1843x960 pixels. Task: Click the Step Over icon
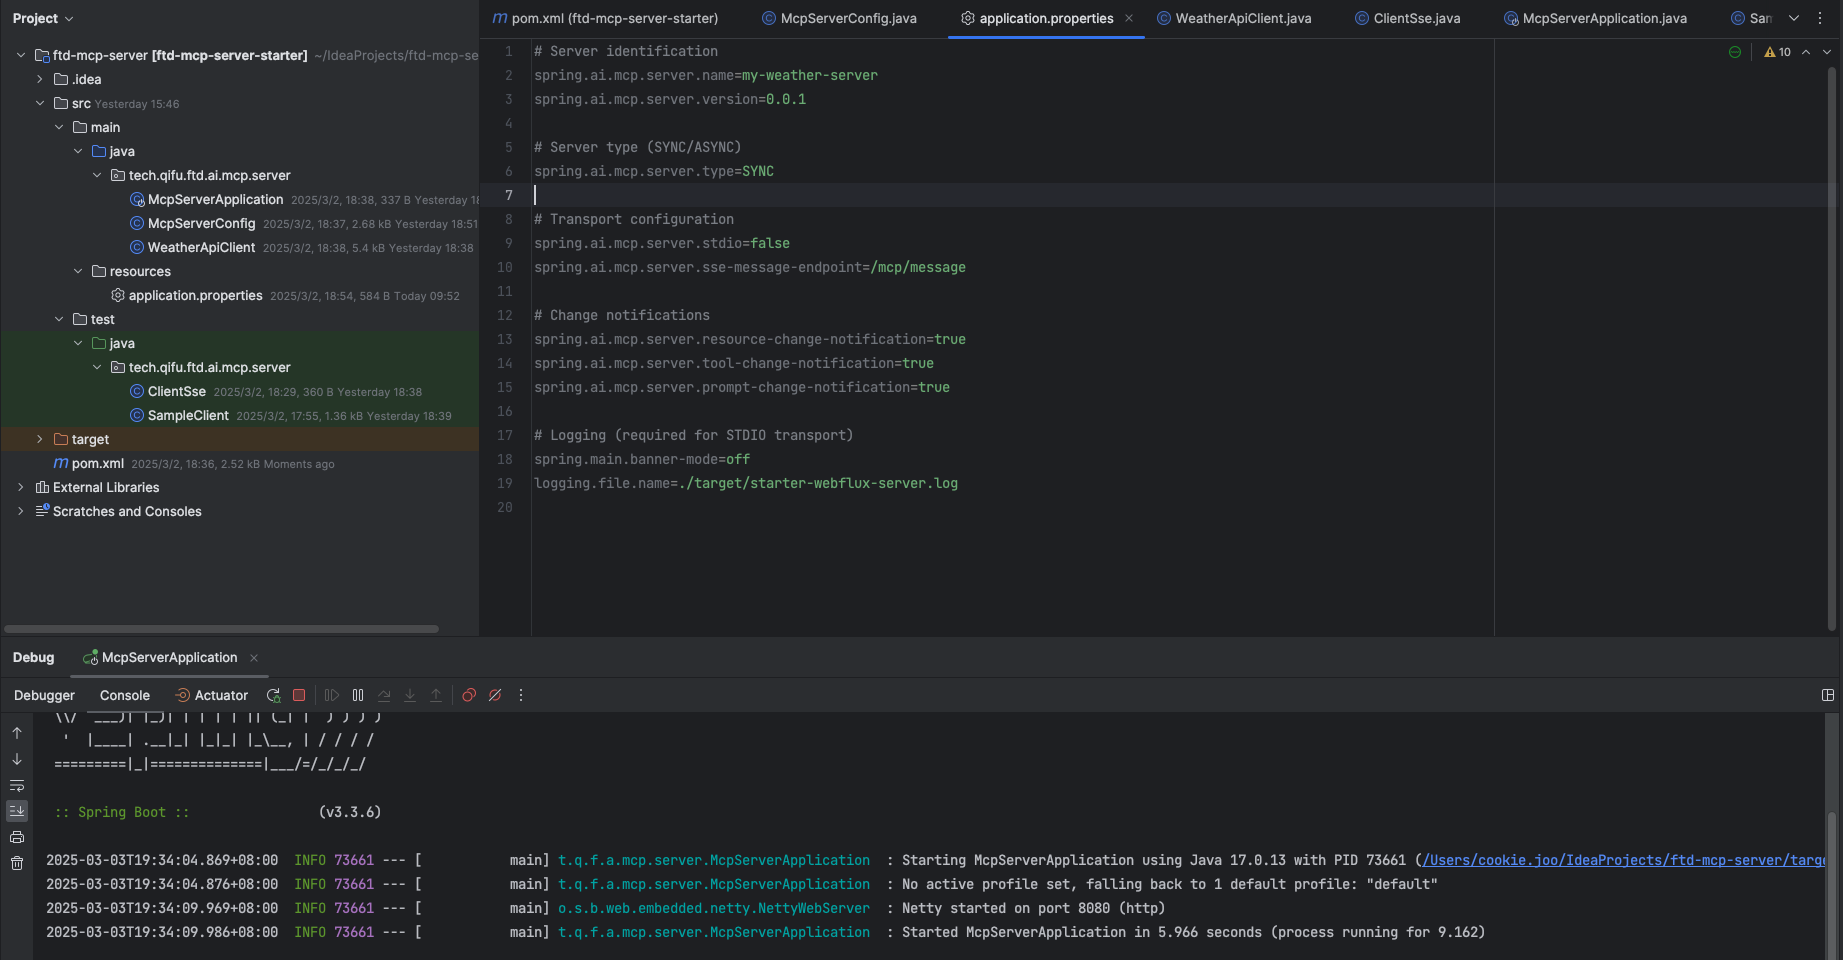point(384,695)
